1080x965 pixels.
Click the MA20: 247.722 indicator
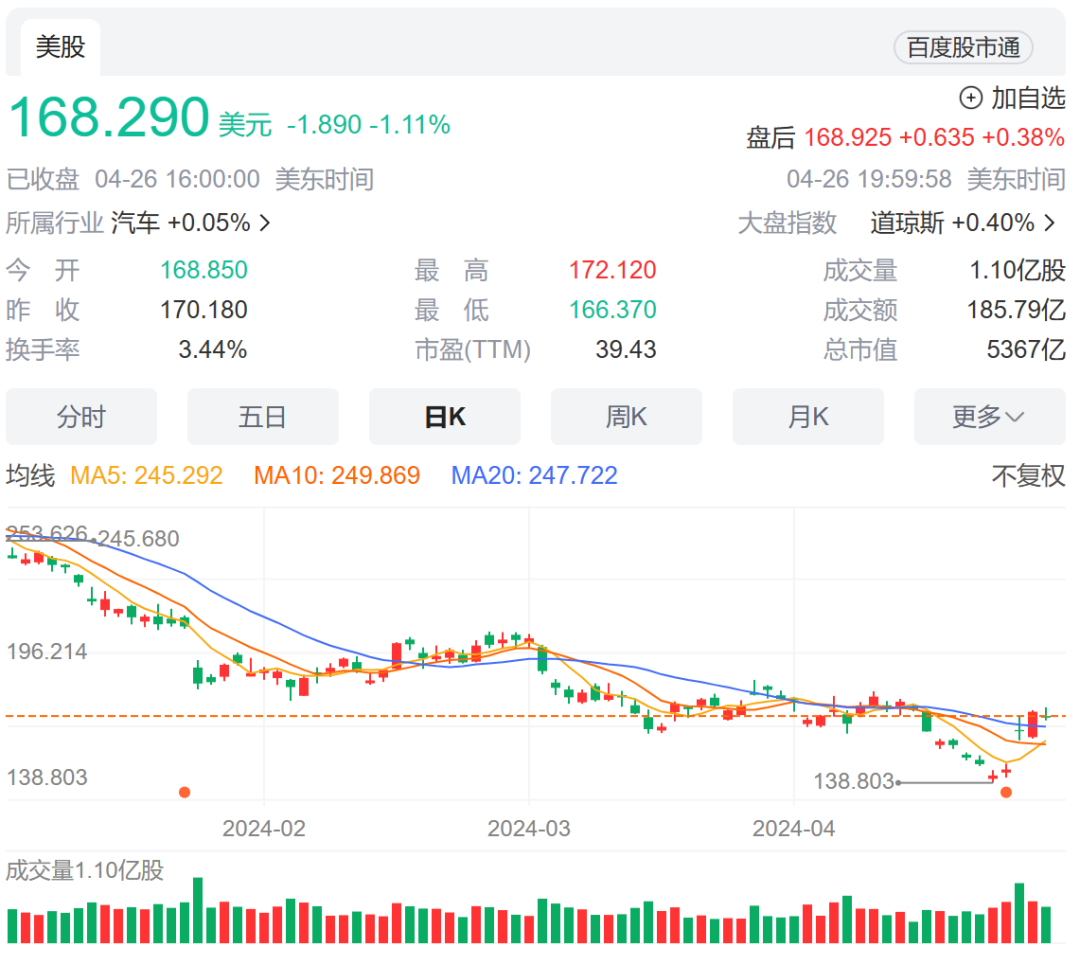[534, 475]
